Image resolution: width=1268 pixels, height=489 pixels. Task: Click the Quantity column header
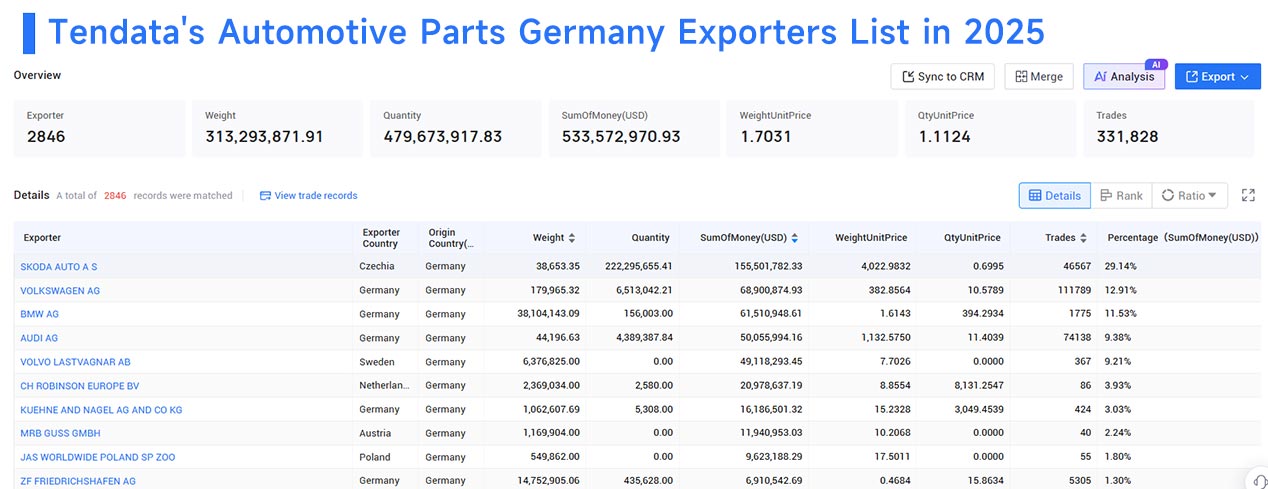(x=651, y=238)
